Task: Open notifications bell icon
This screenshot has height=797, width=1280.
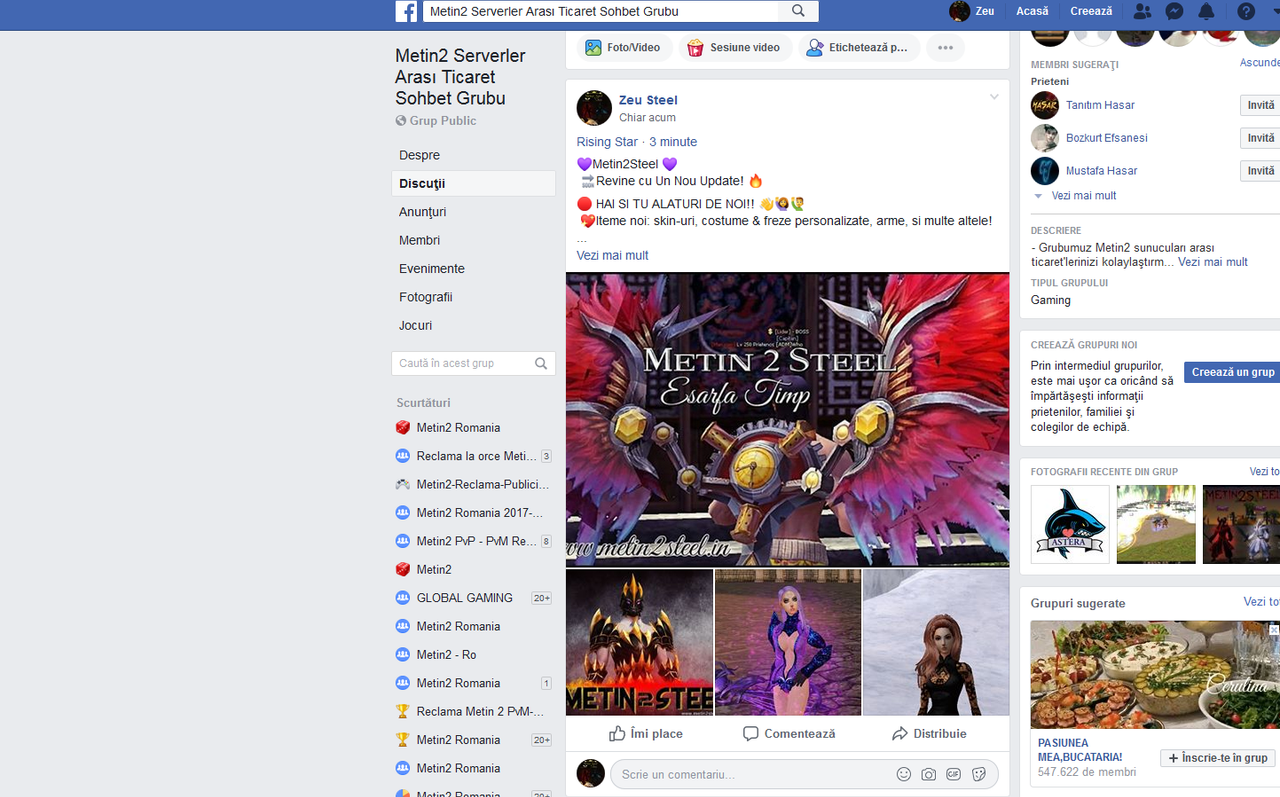Action: pyautogui.click(x=1207, y=12)
